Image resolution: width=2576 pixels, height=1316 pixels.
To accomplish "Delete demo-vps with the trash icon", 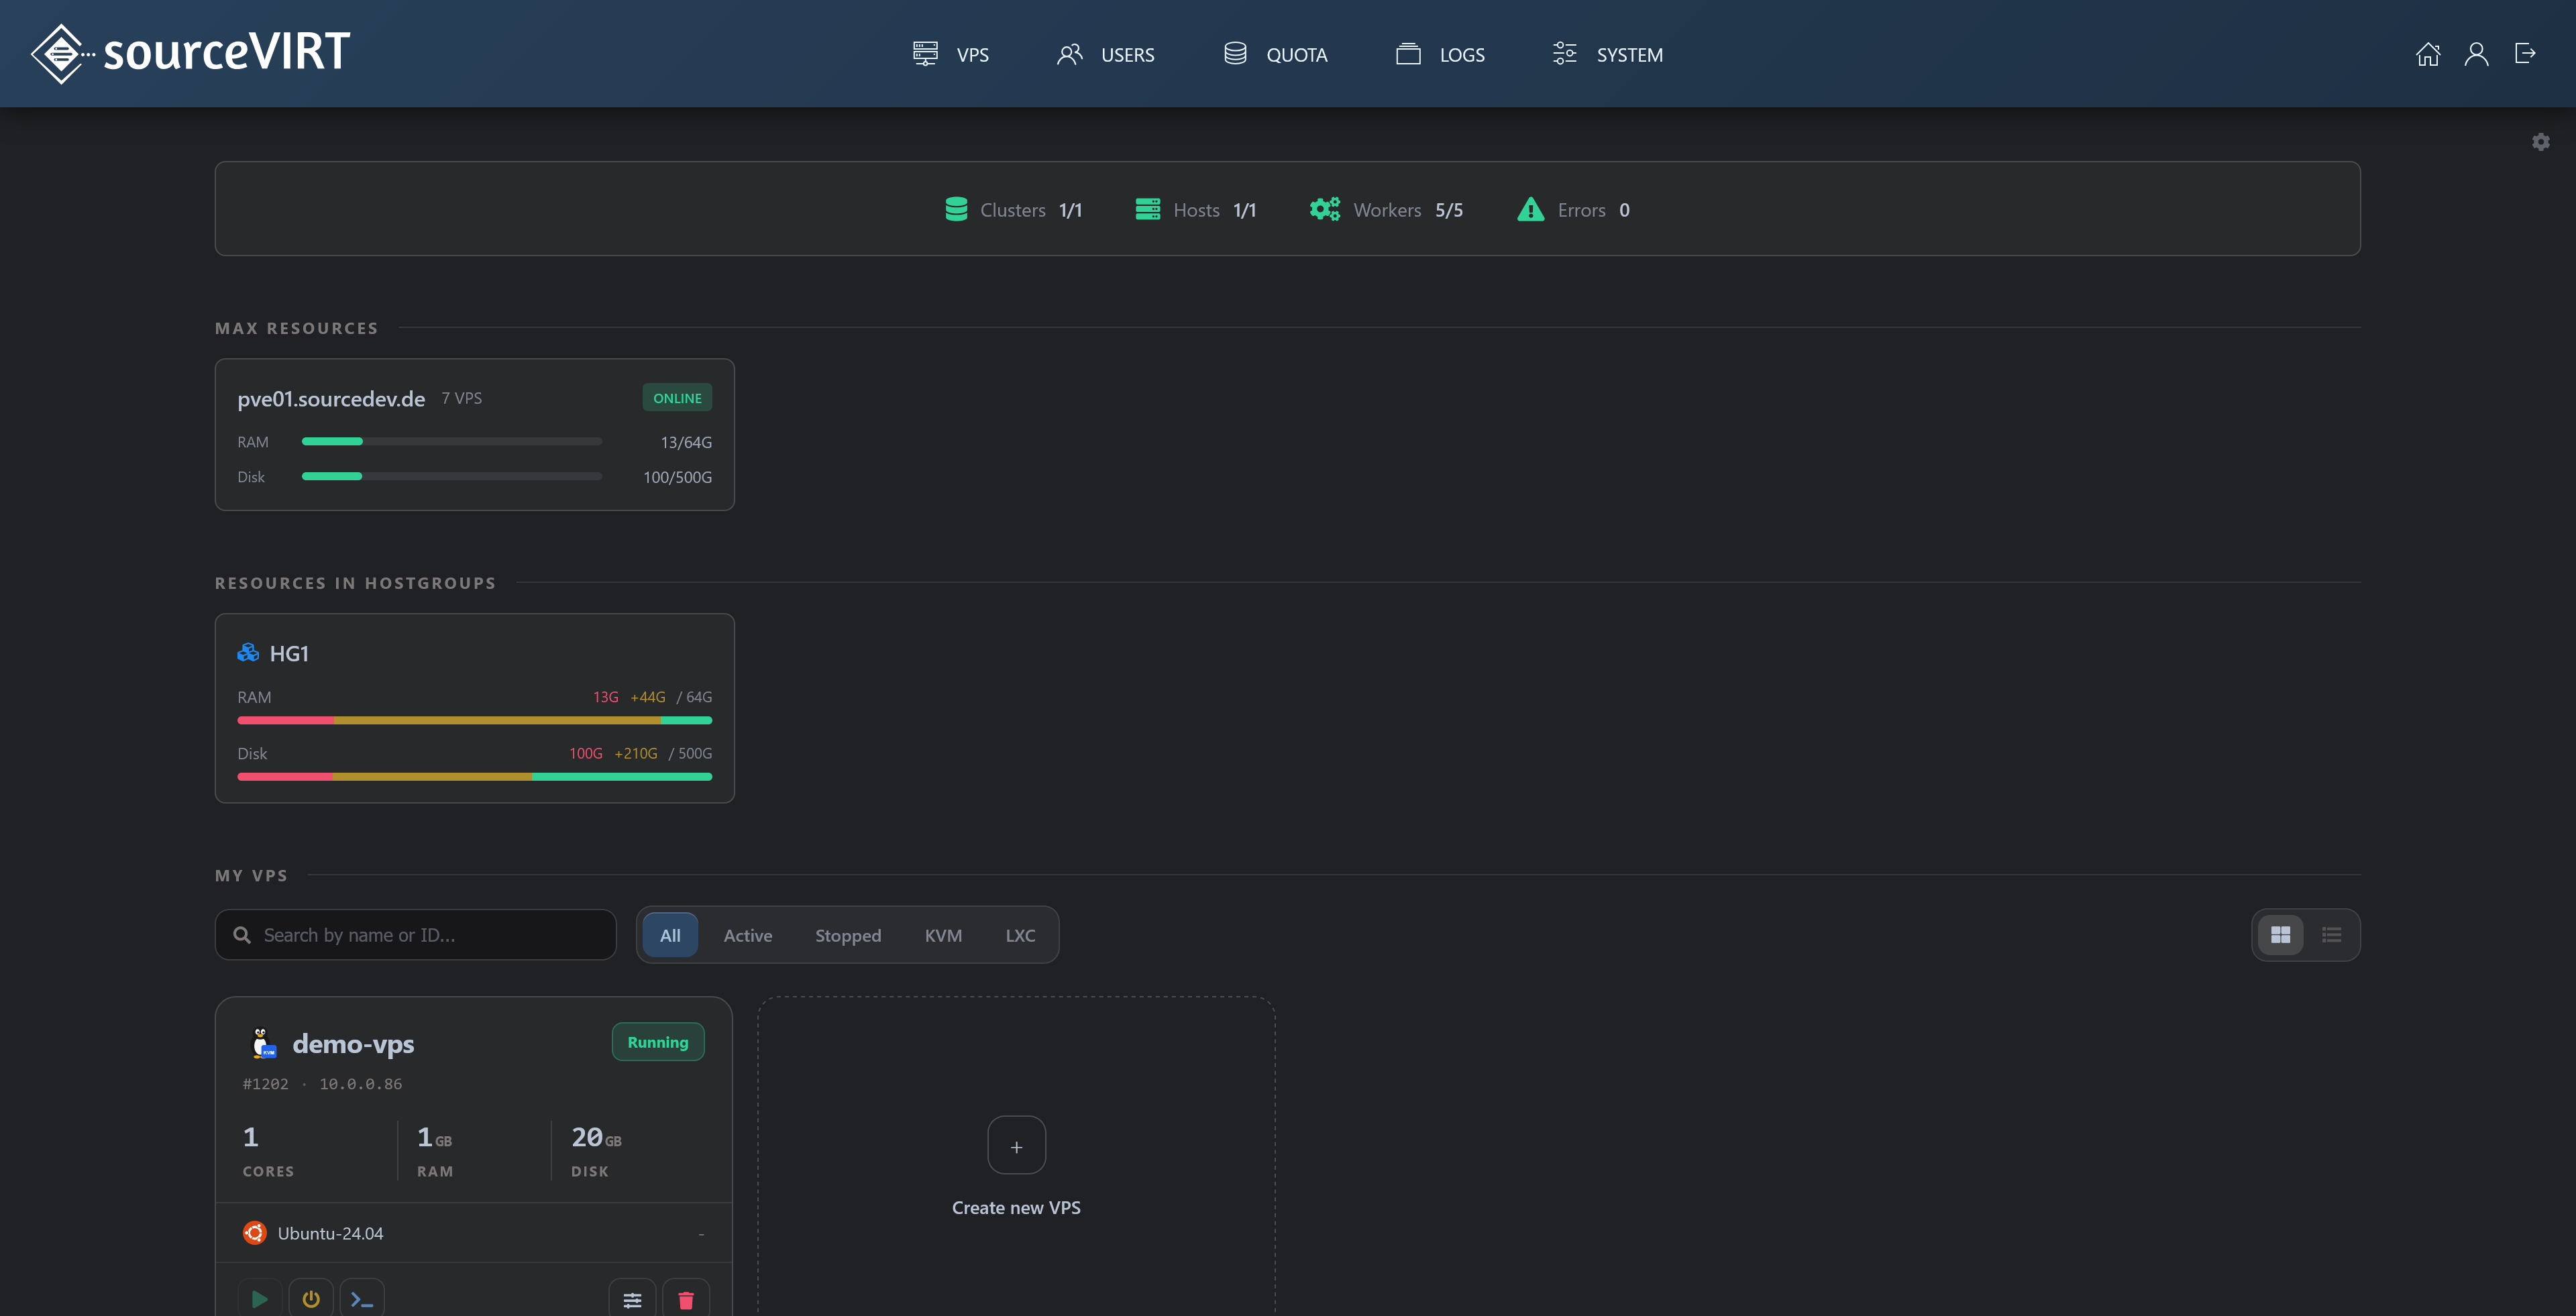I will point(686,1299).
